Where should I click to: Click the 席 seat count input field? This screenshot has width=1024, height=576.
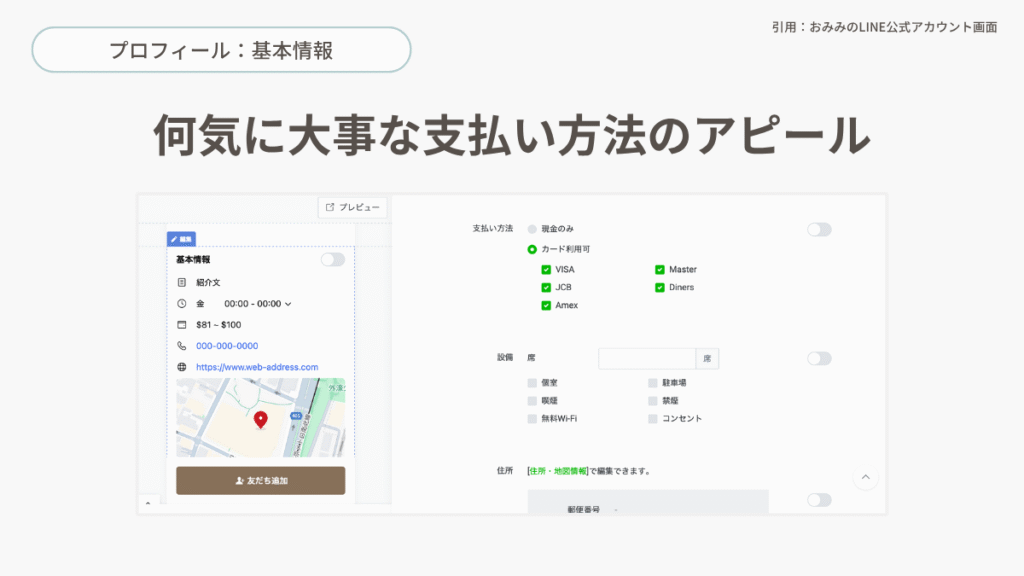coord(646,358)
